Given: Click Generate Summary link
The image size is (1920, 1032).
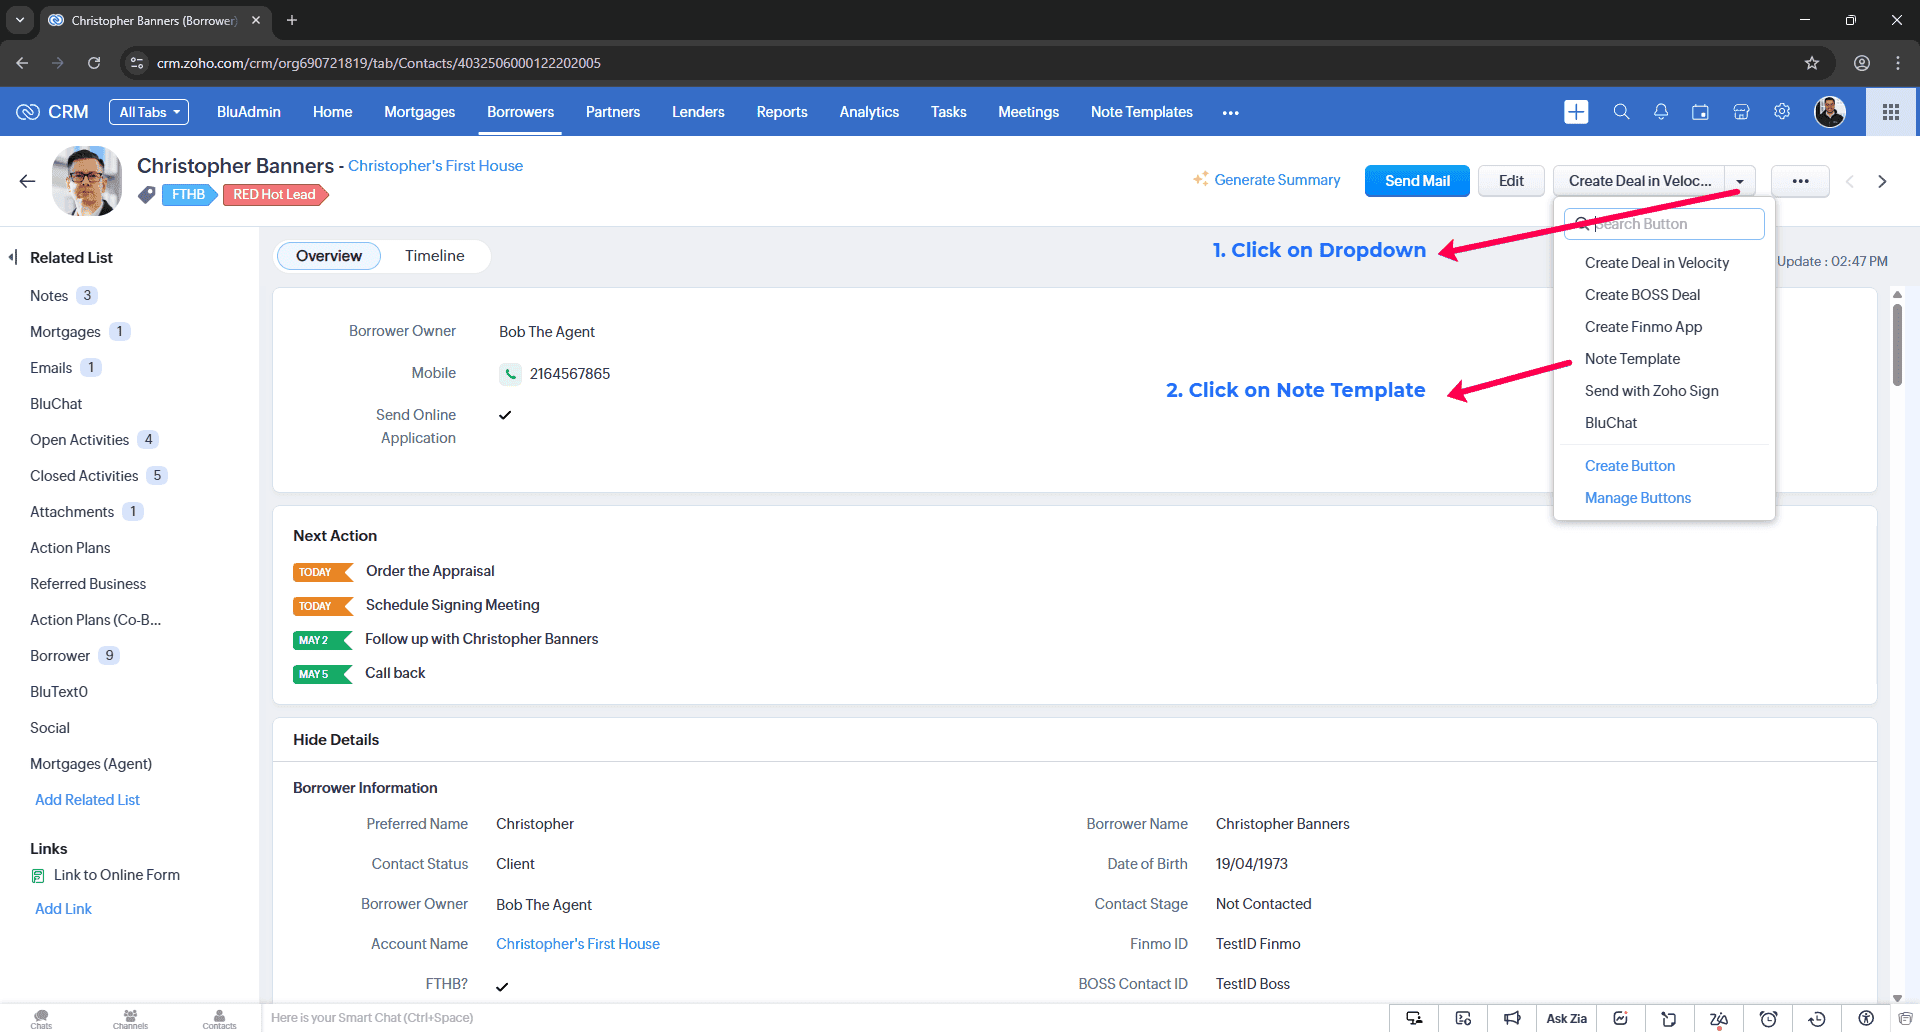Looking at the screenshot, I should [x=1266, y=180].
